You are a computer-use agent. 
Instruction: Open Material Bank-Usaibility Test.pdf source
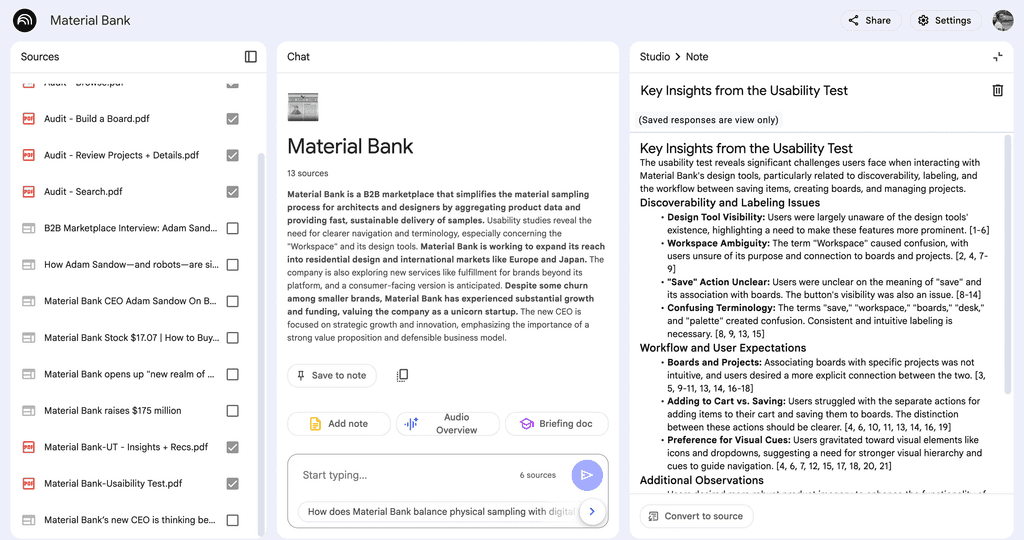113,484
